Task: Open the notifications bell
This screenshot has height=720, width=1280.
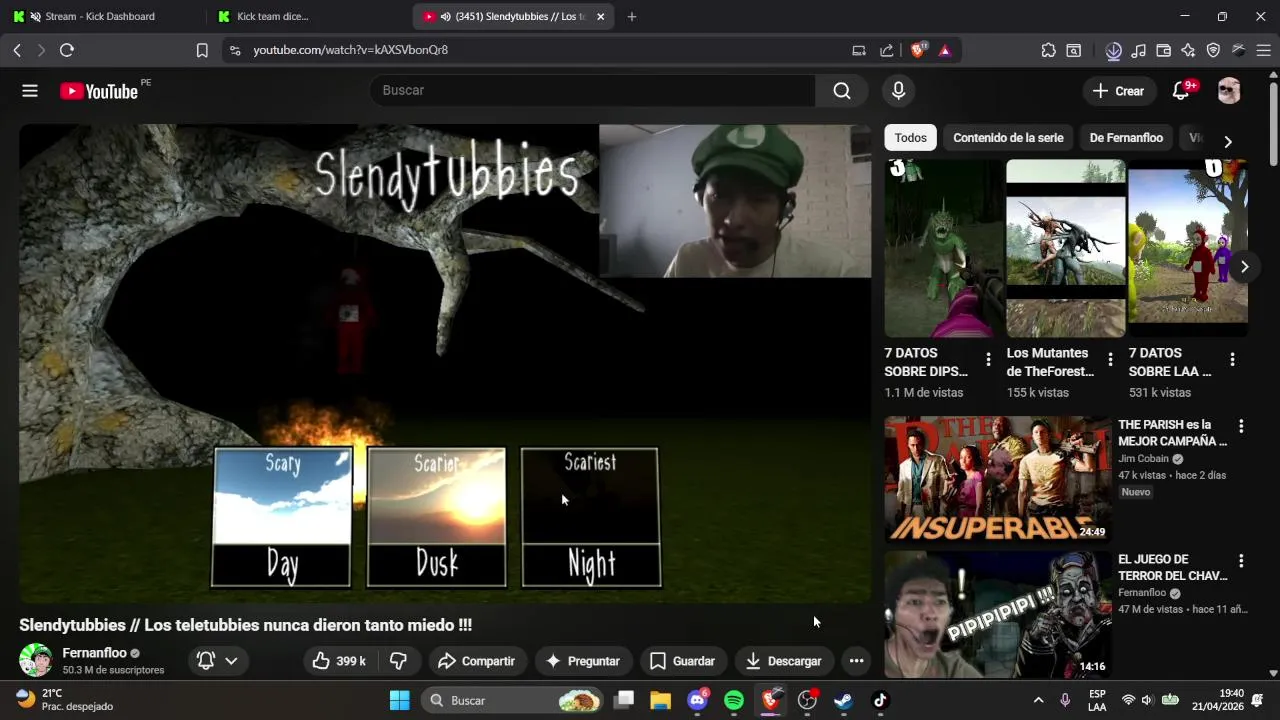Action: [x=1181, y=91]
